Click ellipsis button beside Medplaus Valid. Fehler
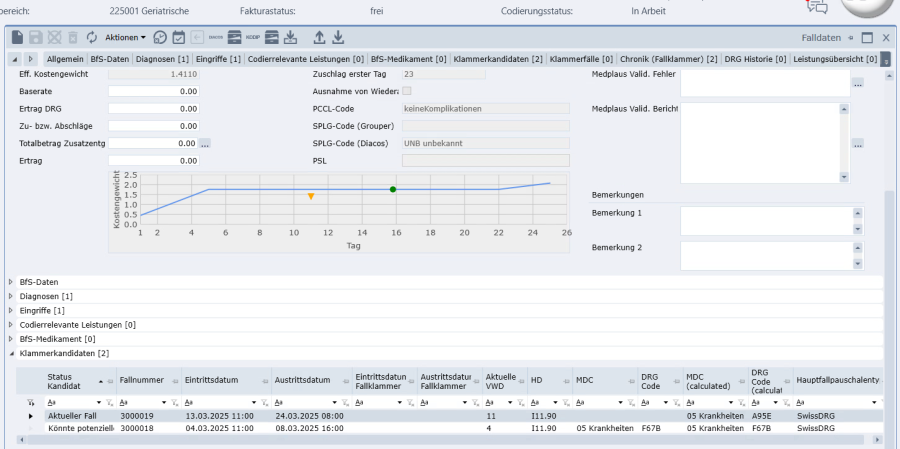The width and height of the screenshot is (900, 449). pyautogui.click(x=857, y=84)
